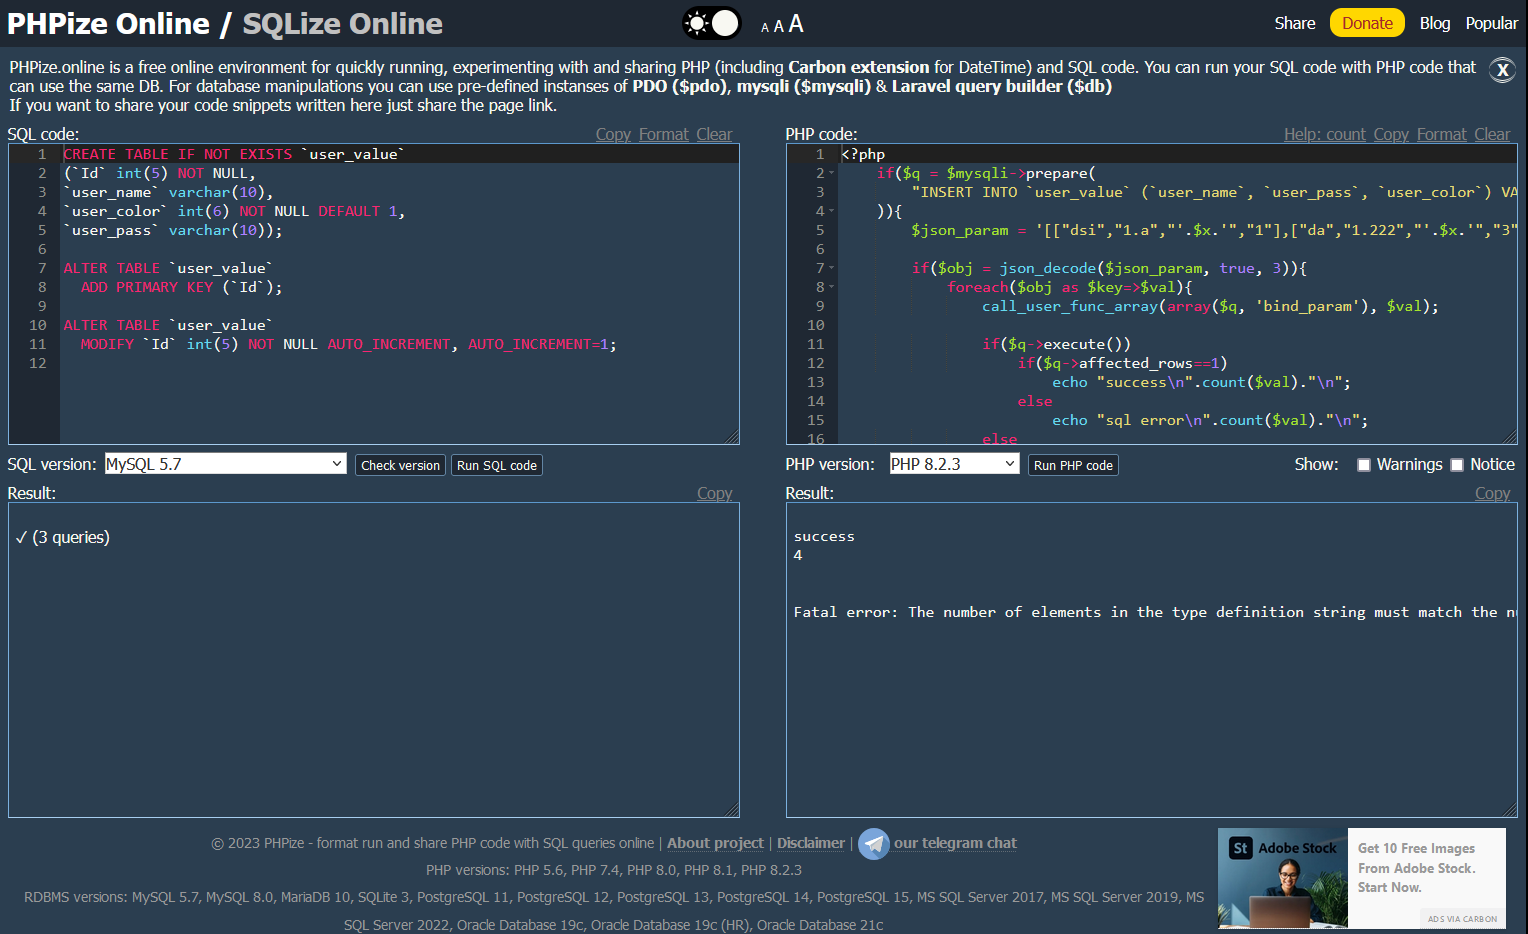Go to the PHPize Online home title
This screenshot has height=934, width=1528.
tap(108, 24)
